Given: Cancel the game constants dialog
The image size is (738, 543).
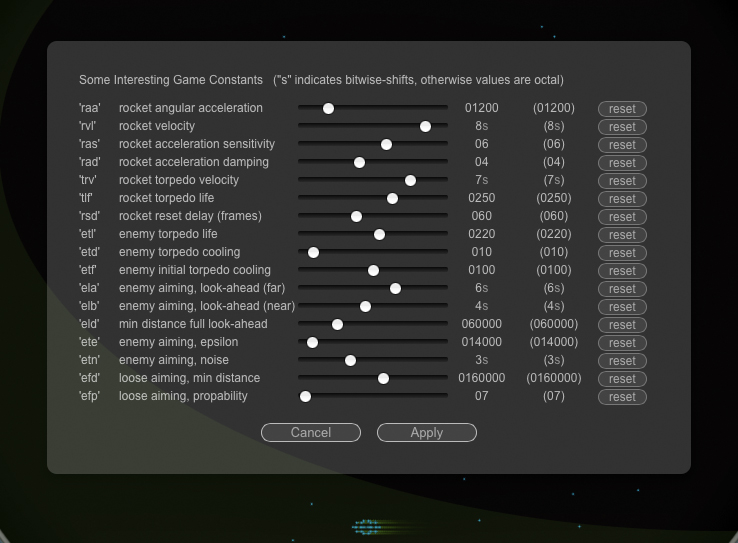Looking at the screenshot, I should [311, 432].
